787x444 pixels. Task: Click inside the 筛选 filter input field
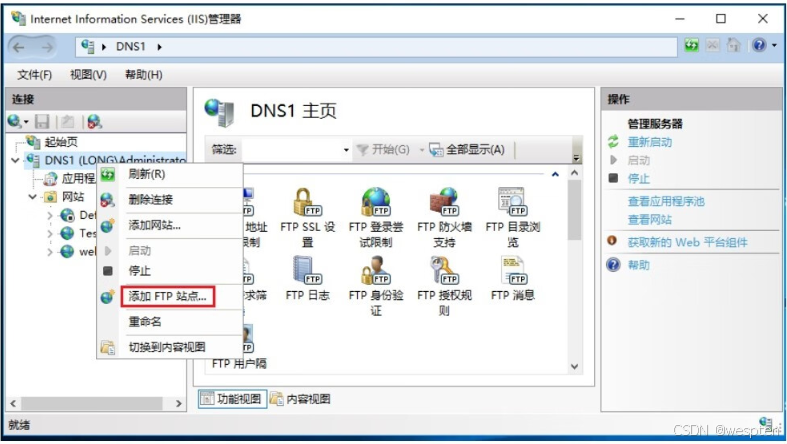(x=291, y=150)
